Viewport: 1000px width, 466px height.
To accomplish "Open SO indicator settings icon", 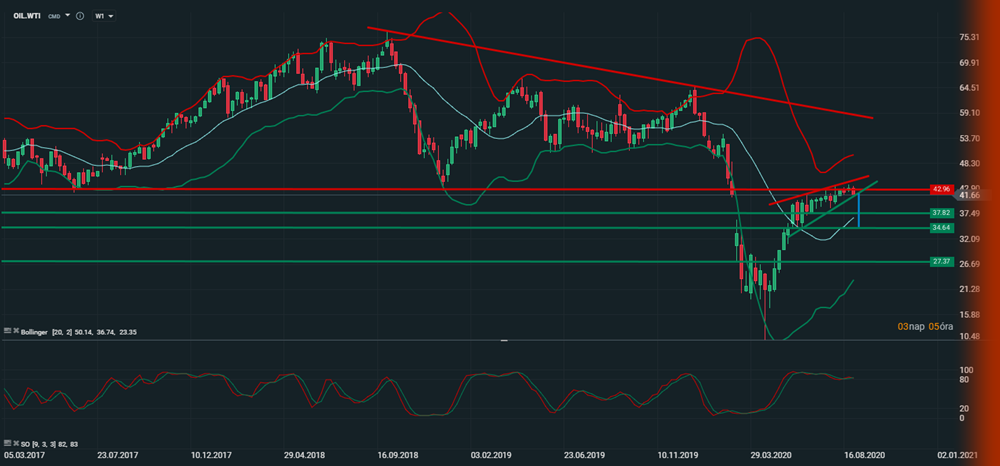I will point(8,442).
